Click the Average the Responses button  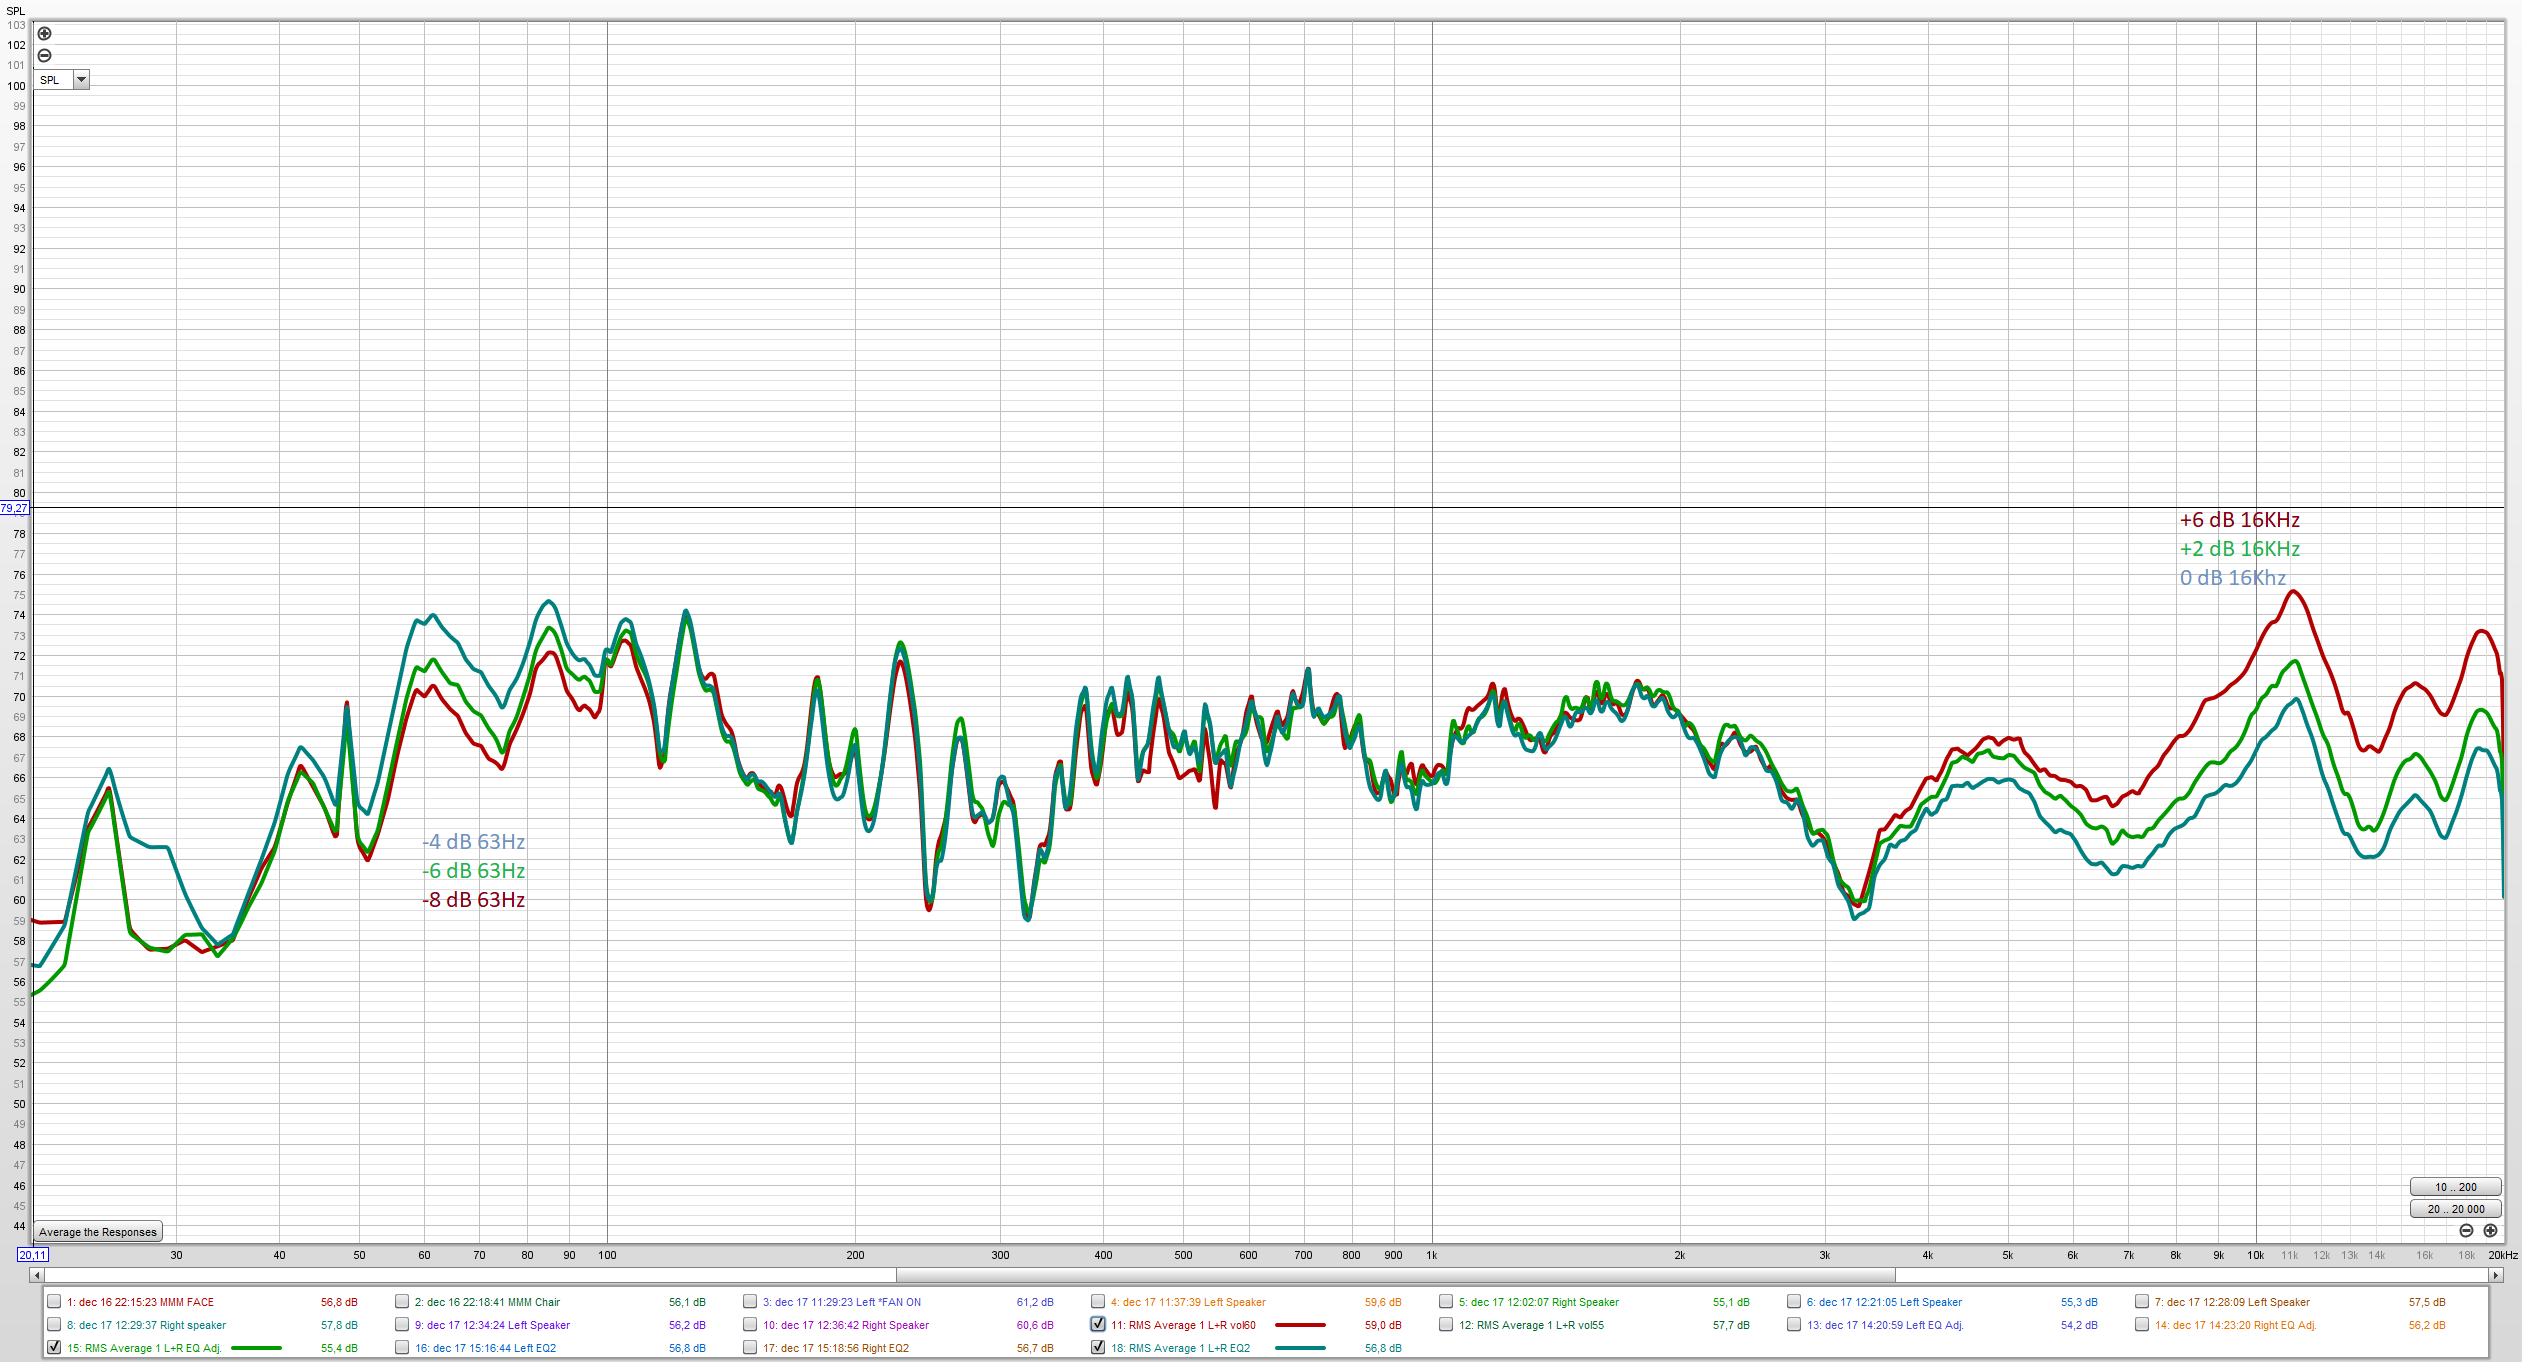tap(98, 1232)
